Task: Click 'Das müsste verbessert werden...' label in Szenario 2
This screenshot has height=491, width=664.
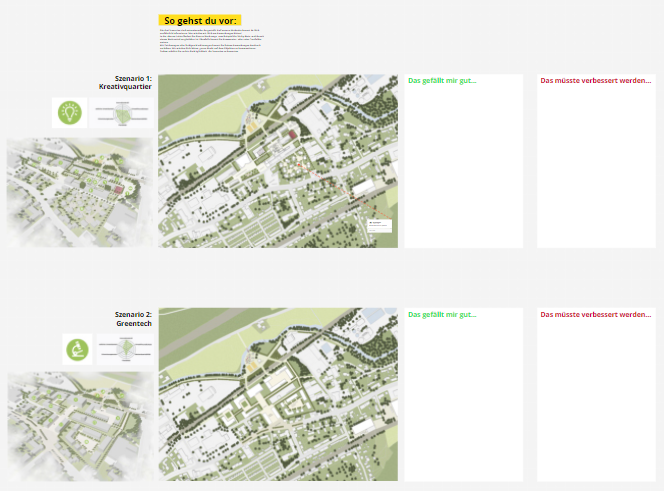Action: pyautogui.click(x=595, y=314)
